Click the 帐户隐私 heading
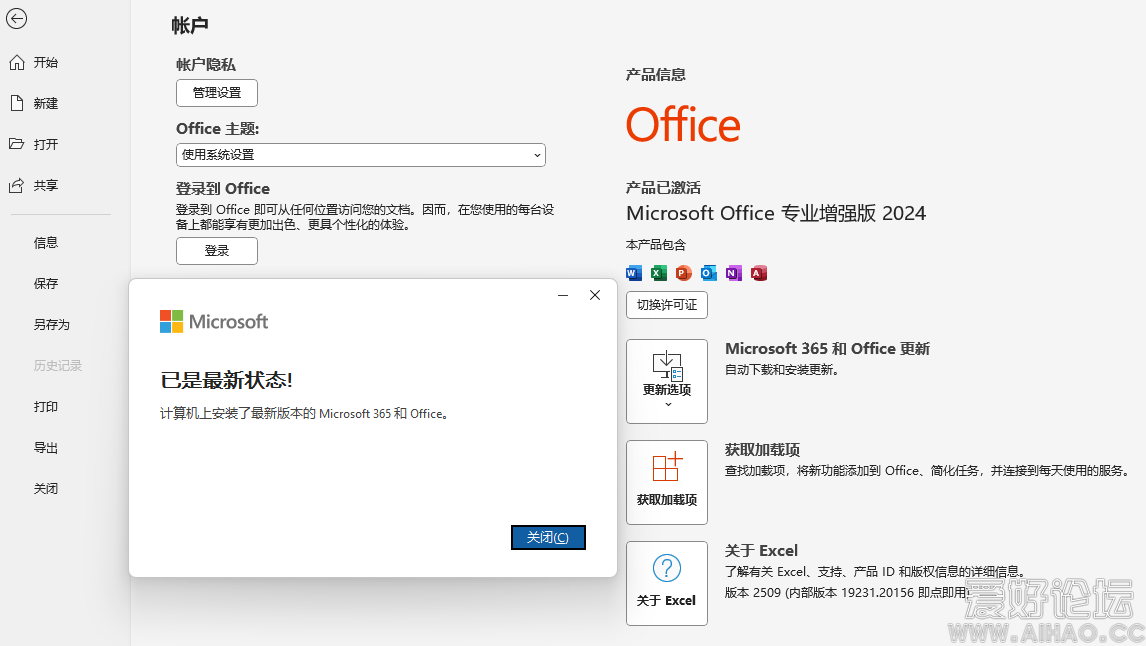The height and width of the screenshot is (646, 1146). [206, 65]
